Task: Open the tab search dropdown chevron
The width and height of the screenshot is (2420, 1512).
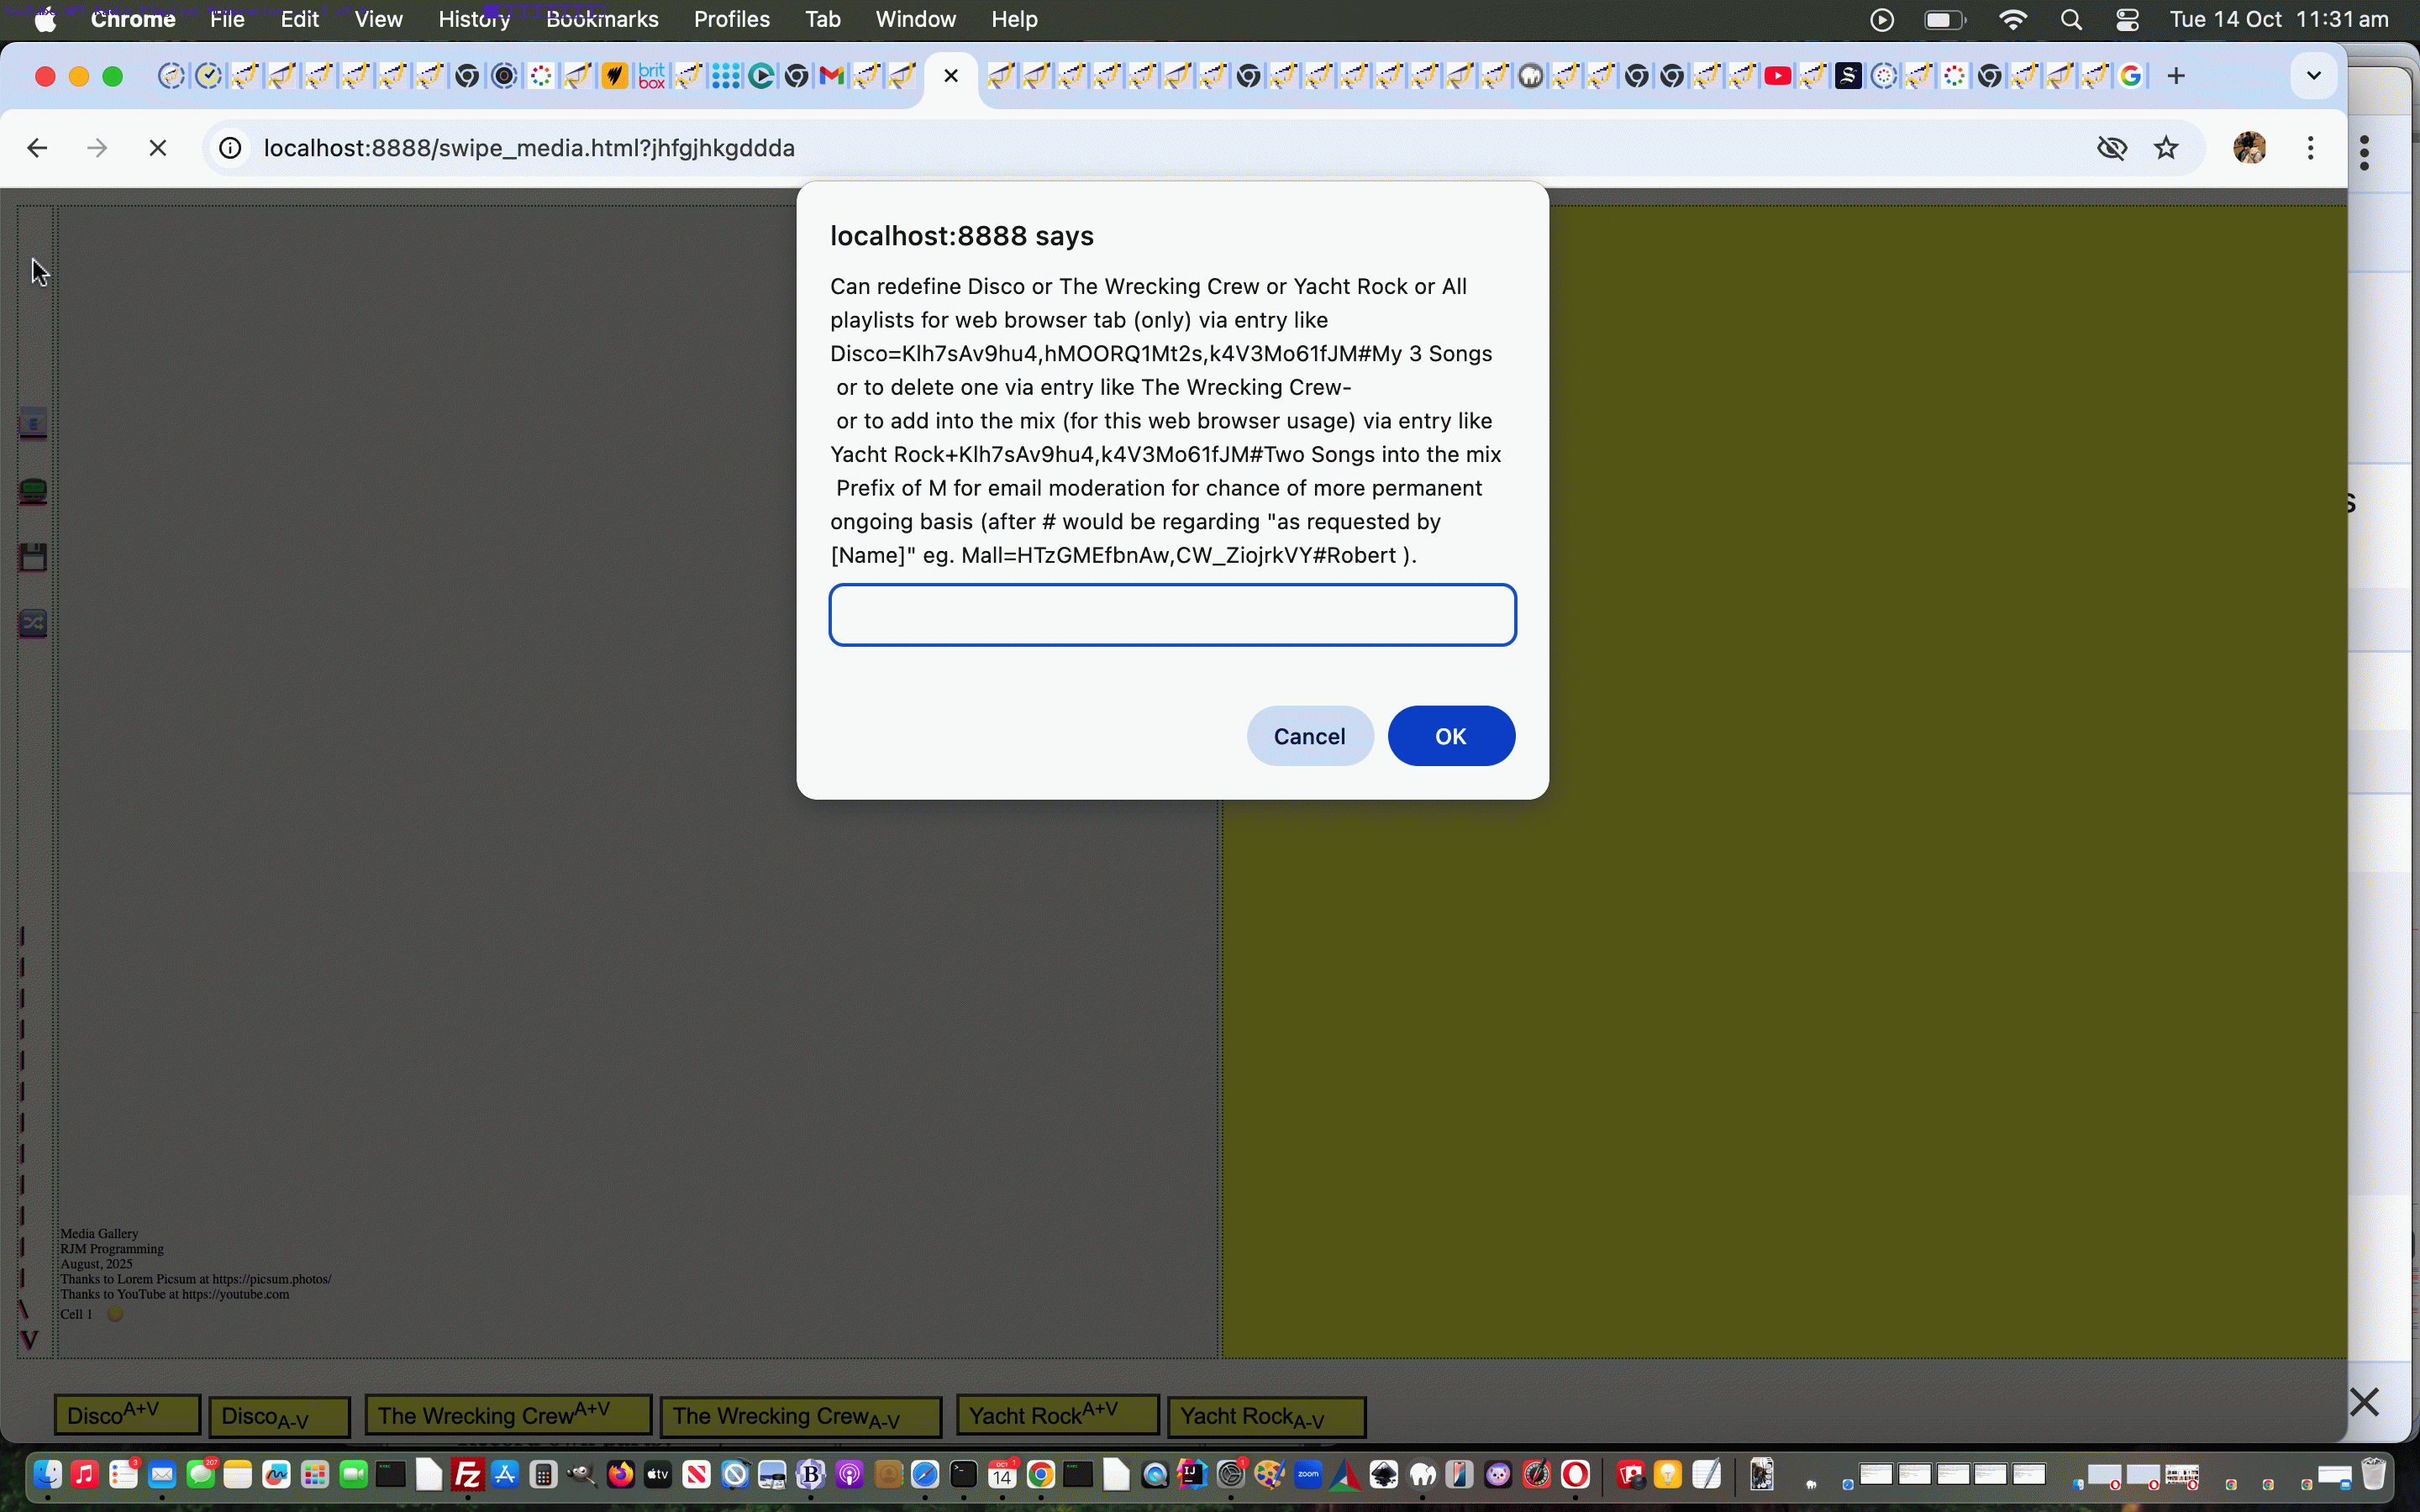Action: pyautogui.click(x=2313, y=76)
